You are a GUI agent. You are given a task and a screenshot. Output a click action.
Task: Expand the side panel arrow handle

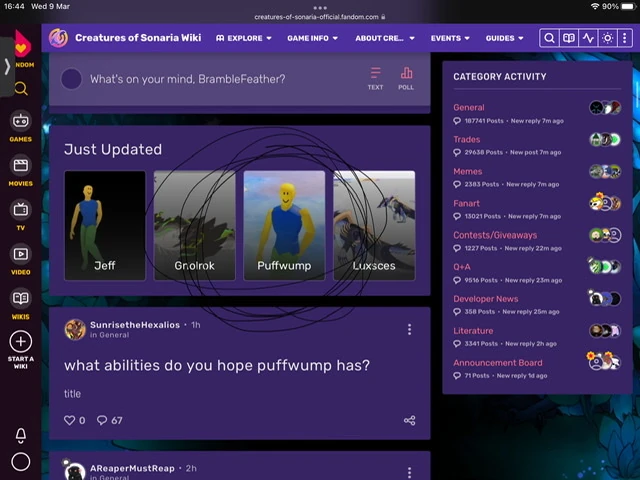(x=7, y=67)
